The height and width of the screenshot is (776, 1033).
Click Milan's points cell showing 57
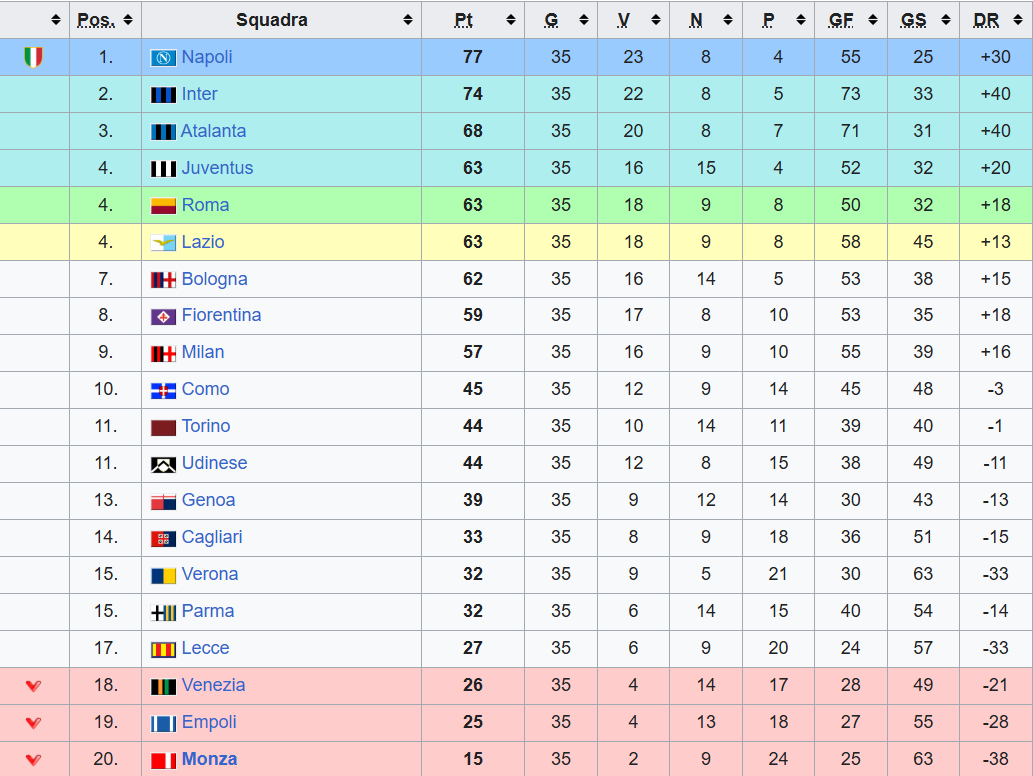[x=473, y=352]
